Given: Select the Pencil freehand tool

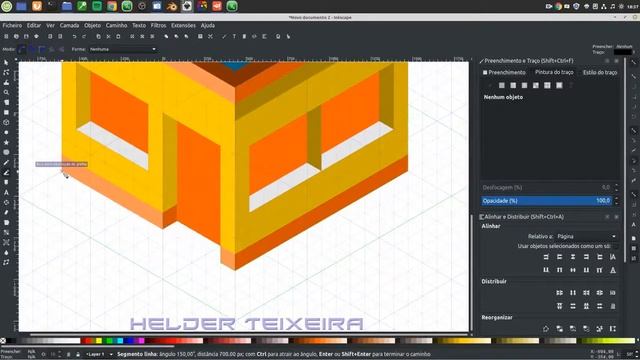Looking at the screenshot, I should tap(6, 162).
